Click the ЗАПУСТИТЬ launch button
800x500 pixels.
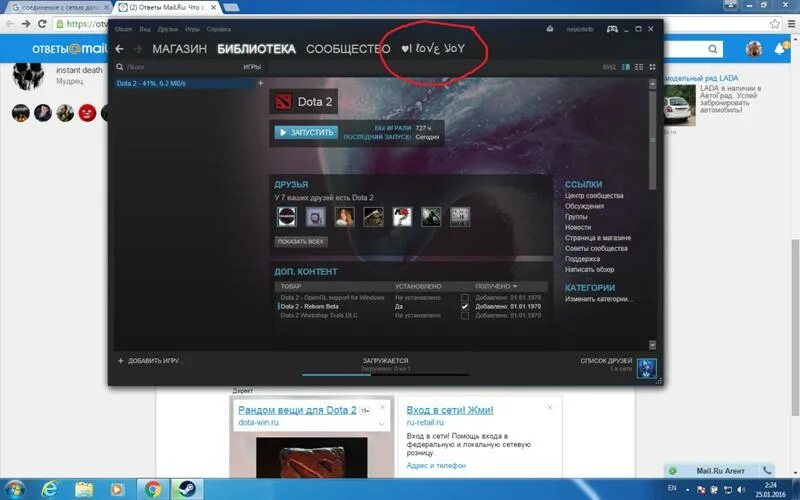tap(306, 133)
